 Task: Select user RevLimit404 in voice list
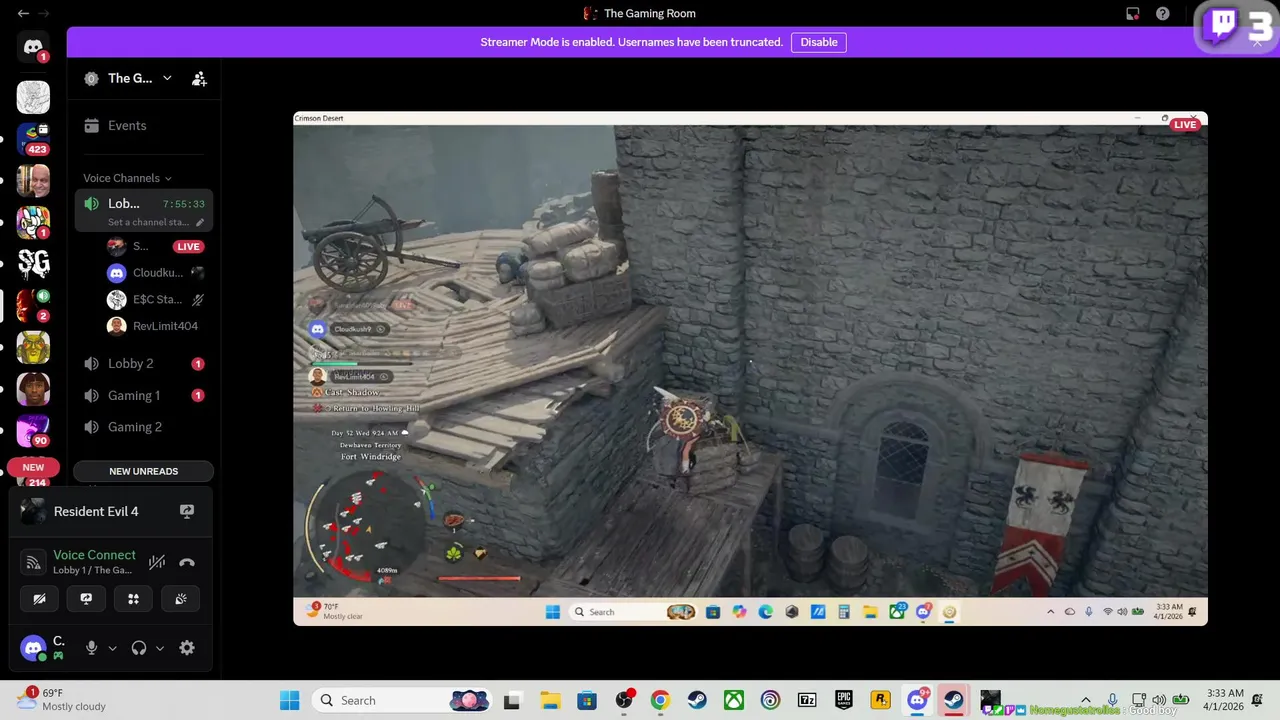pyautogui.click(x=155, y=326)
